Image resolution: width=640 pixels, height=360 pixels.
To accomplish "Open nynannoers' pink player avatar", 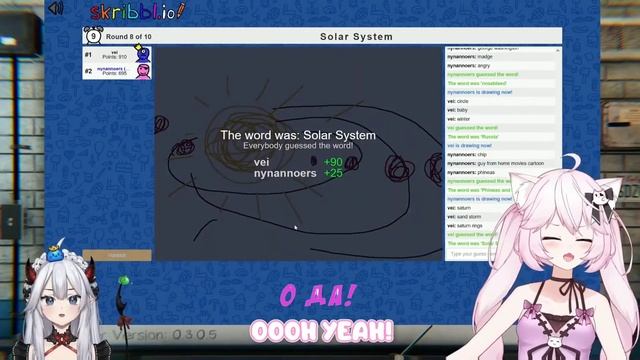I will (143, 71).
